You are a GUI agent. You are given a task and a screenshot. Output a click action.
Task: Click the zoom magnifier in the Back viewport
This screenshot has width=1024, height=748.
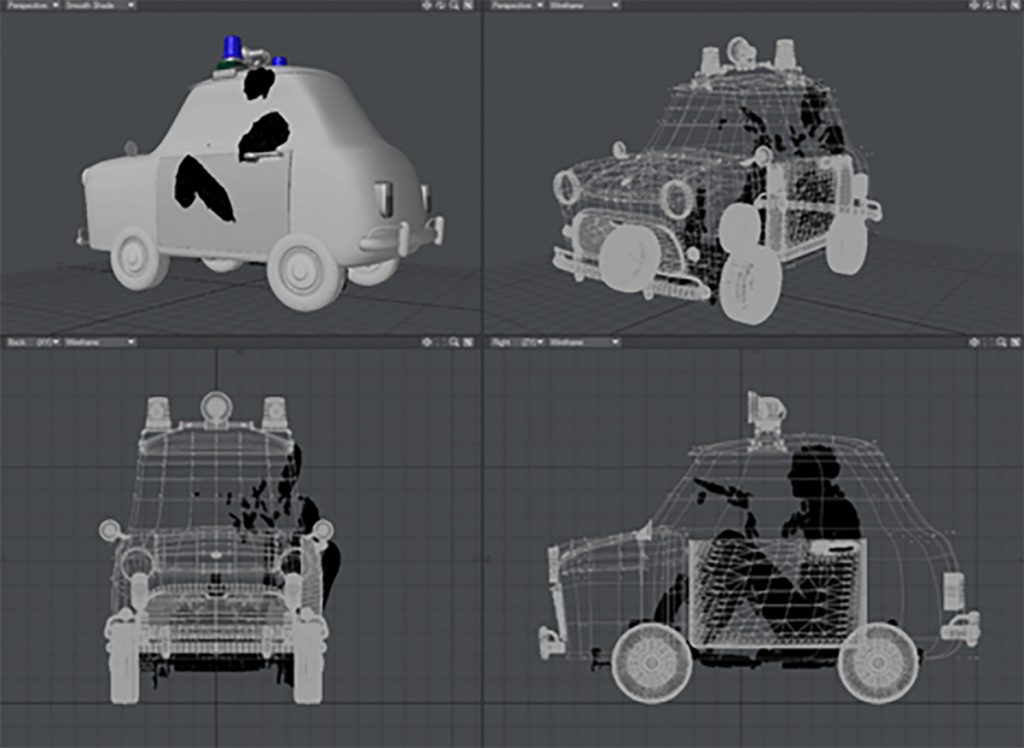(x=454, y=342)
